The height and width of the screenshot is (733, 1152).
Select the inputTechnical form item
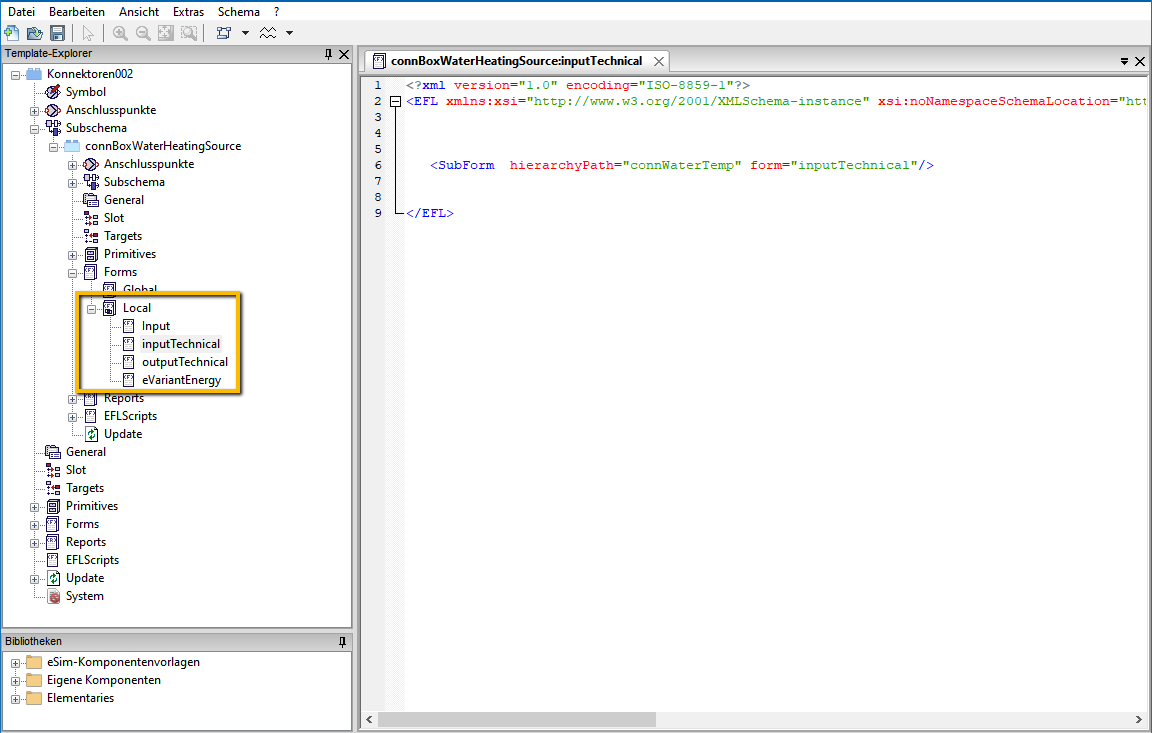click(x=181, y=344)
